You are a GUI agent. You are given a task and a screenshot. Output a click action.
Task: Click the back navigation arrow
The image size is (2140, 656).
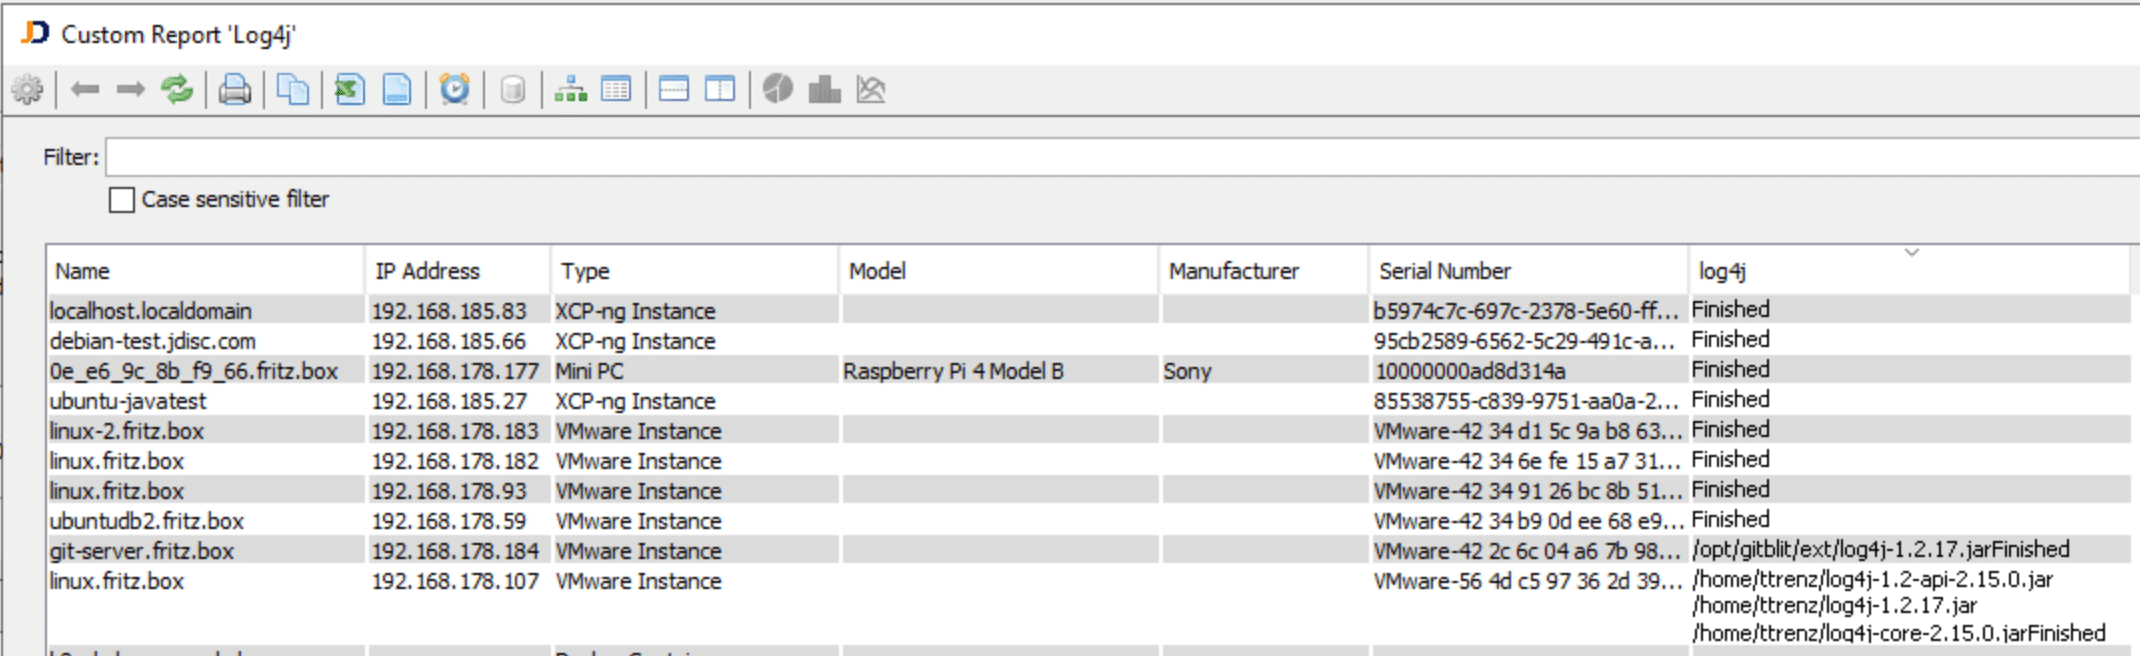point(85,89)
